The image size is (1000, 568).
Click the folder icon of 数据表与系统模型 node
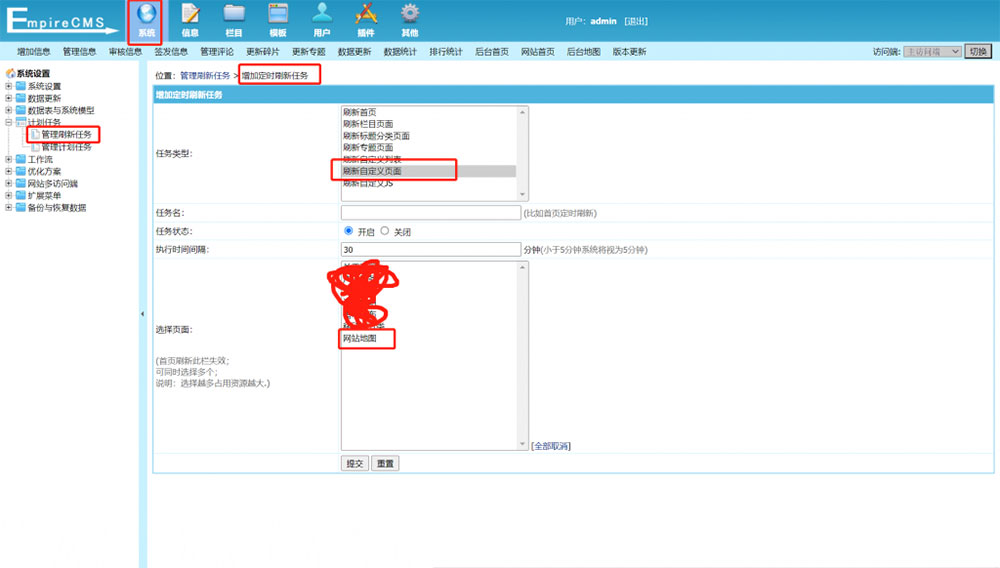pos(21,110)
